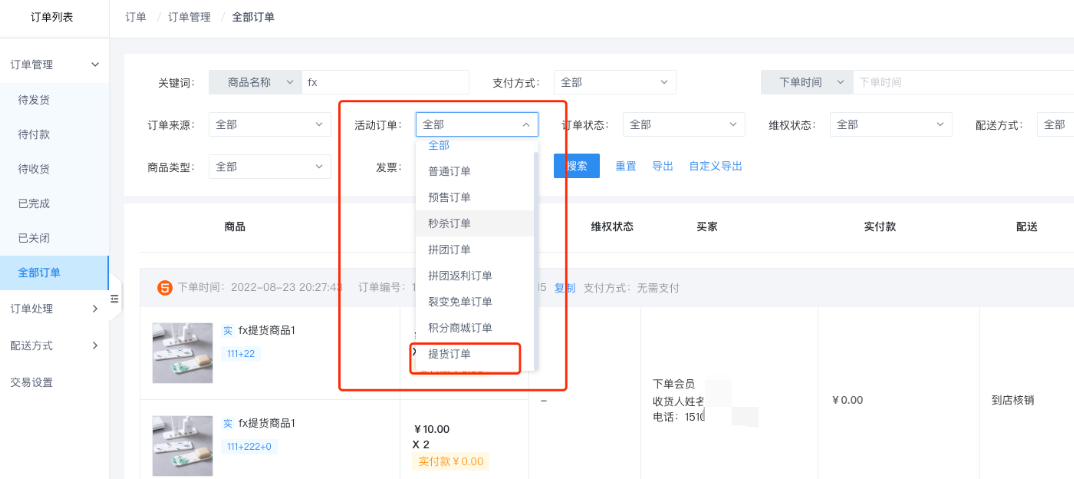
Task: Expand the 订单处理 sidebar chevron arrow
Action: [x=95, y=309]
